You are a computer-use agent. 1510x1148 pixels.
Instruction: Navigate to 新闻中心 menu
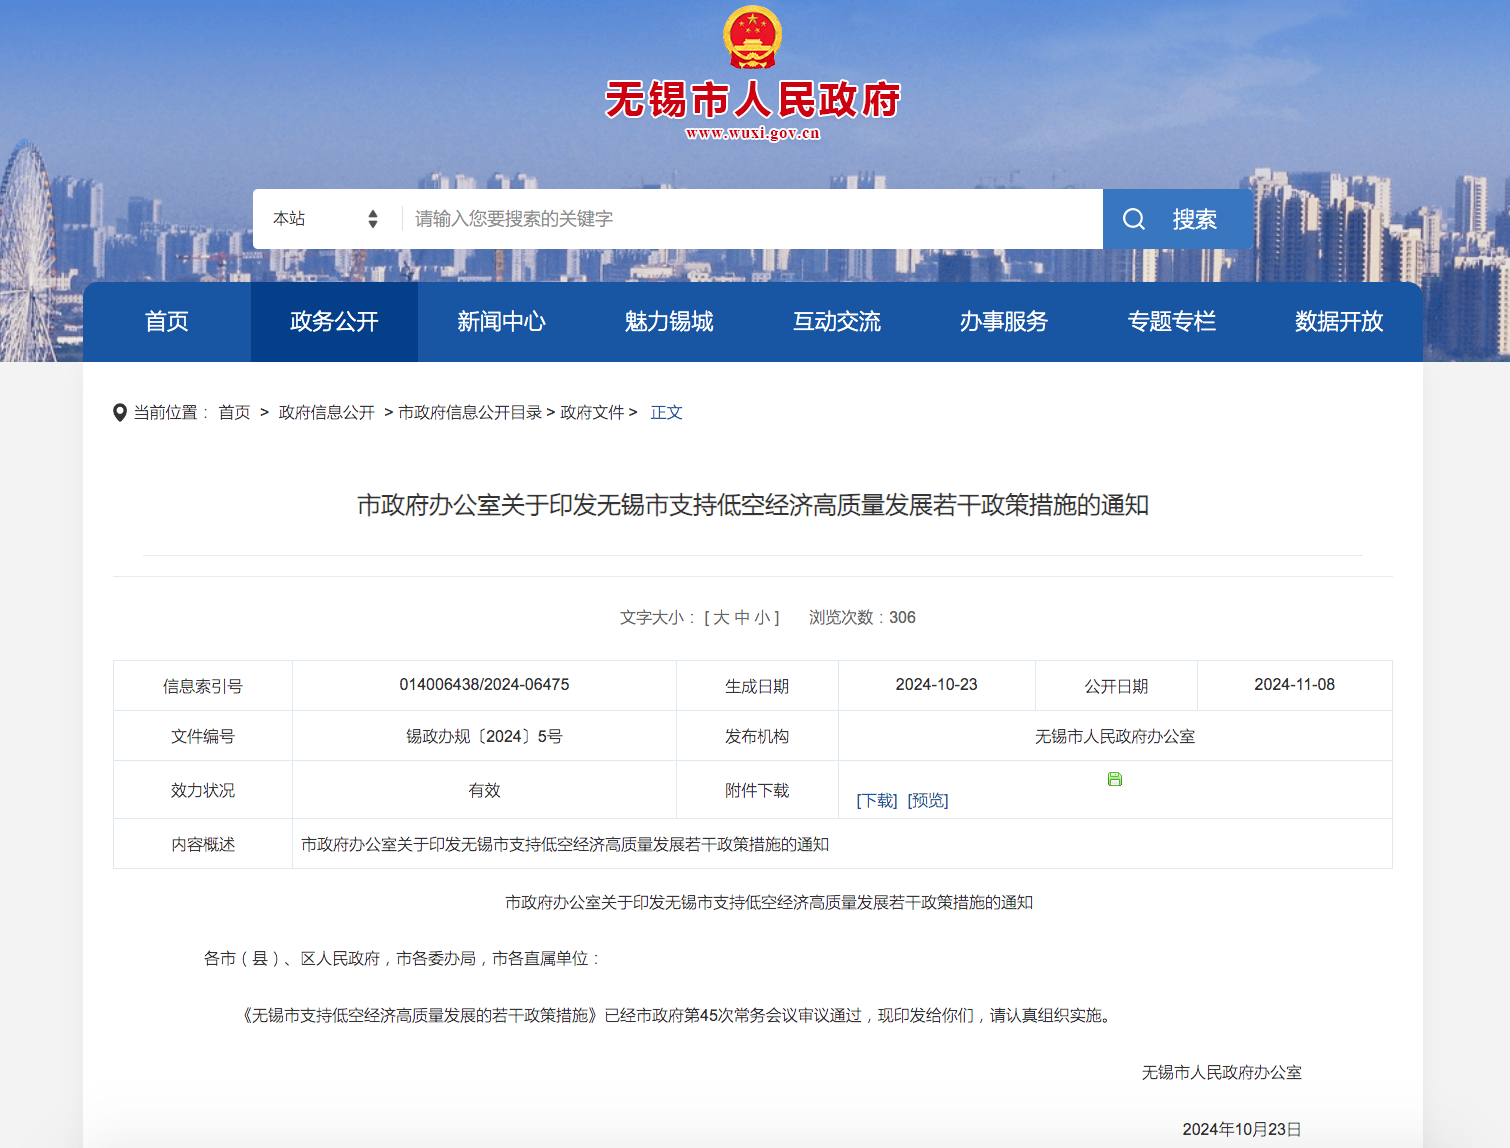pos(501,321)
